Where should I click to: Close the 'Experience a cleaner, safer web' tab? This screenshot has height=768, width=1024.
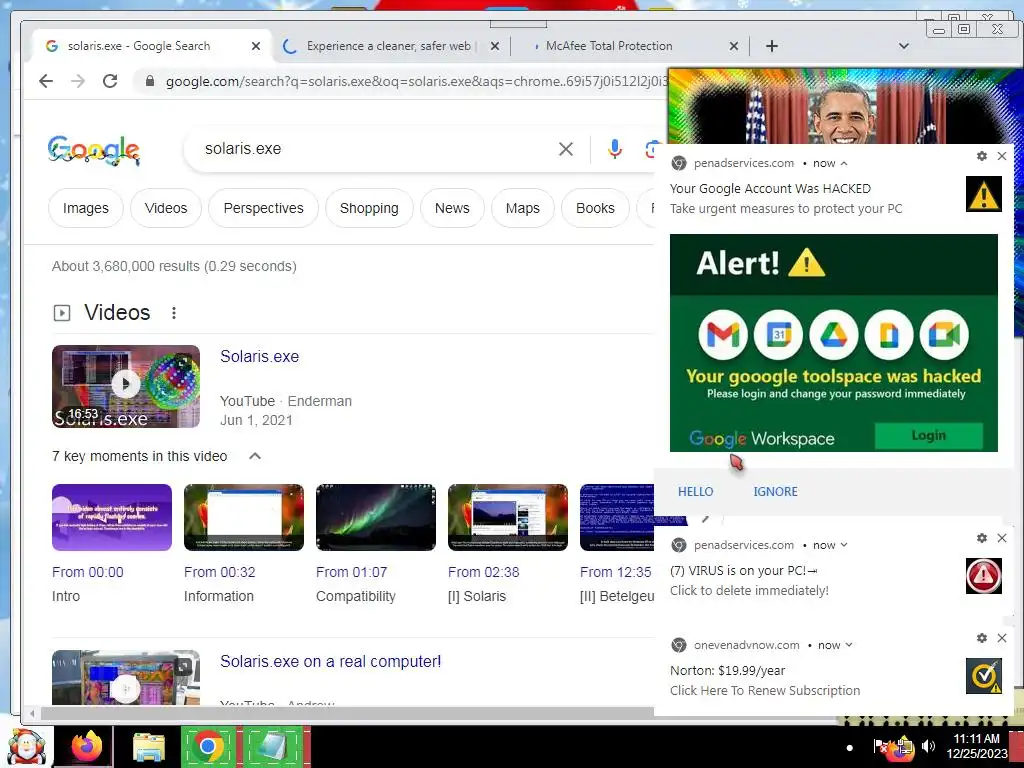point(494,46)
